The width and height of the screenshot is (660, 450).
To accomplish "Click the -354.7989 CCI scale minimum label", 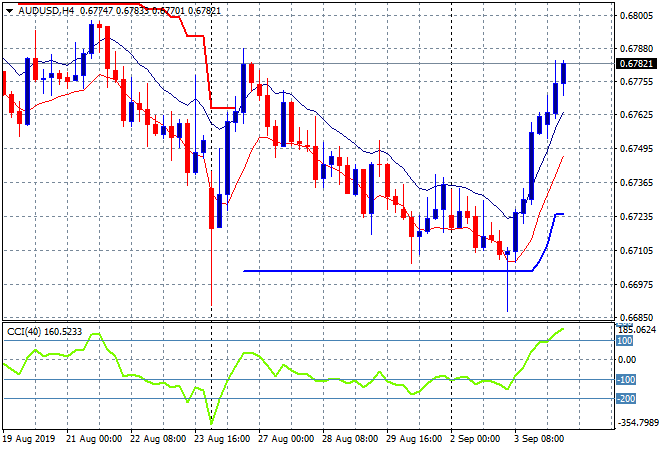I will 636,423.
